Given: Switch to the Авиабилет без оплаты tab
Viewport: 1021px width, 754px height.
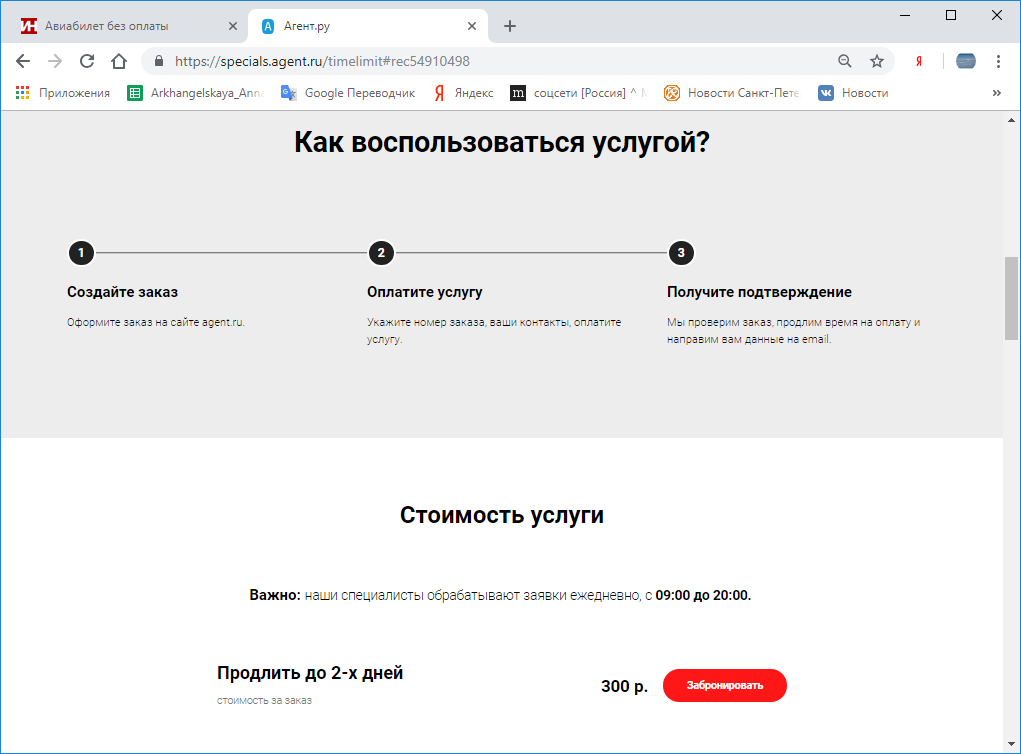Looking at the screenshot, I should click(x=120, y=26).
